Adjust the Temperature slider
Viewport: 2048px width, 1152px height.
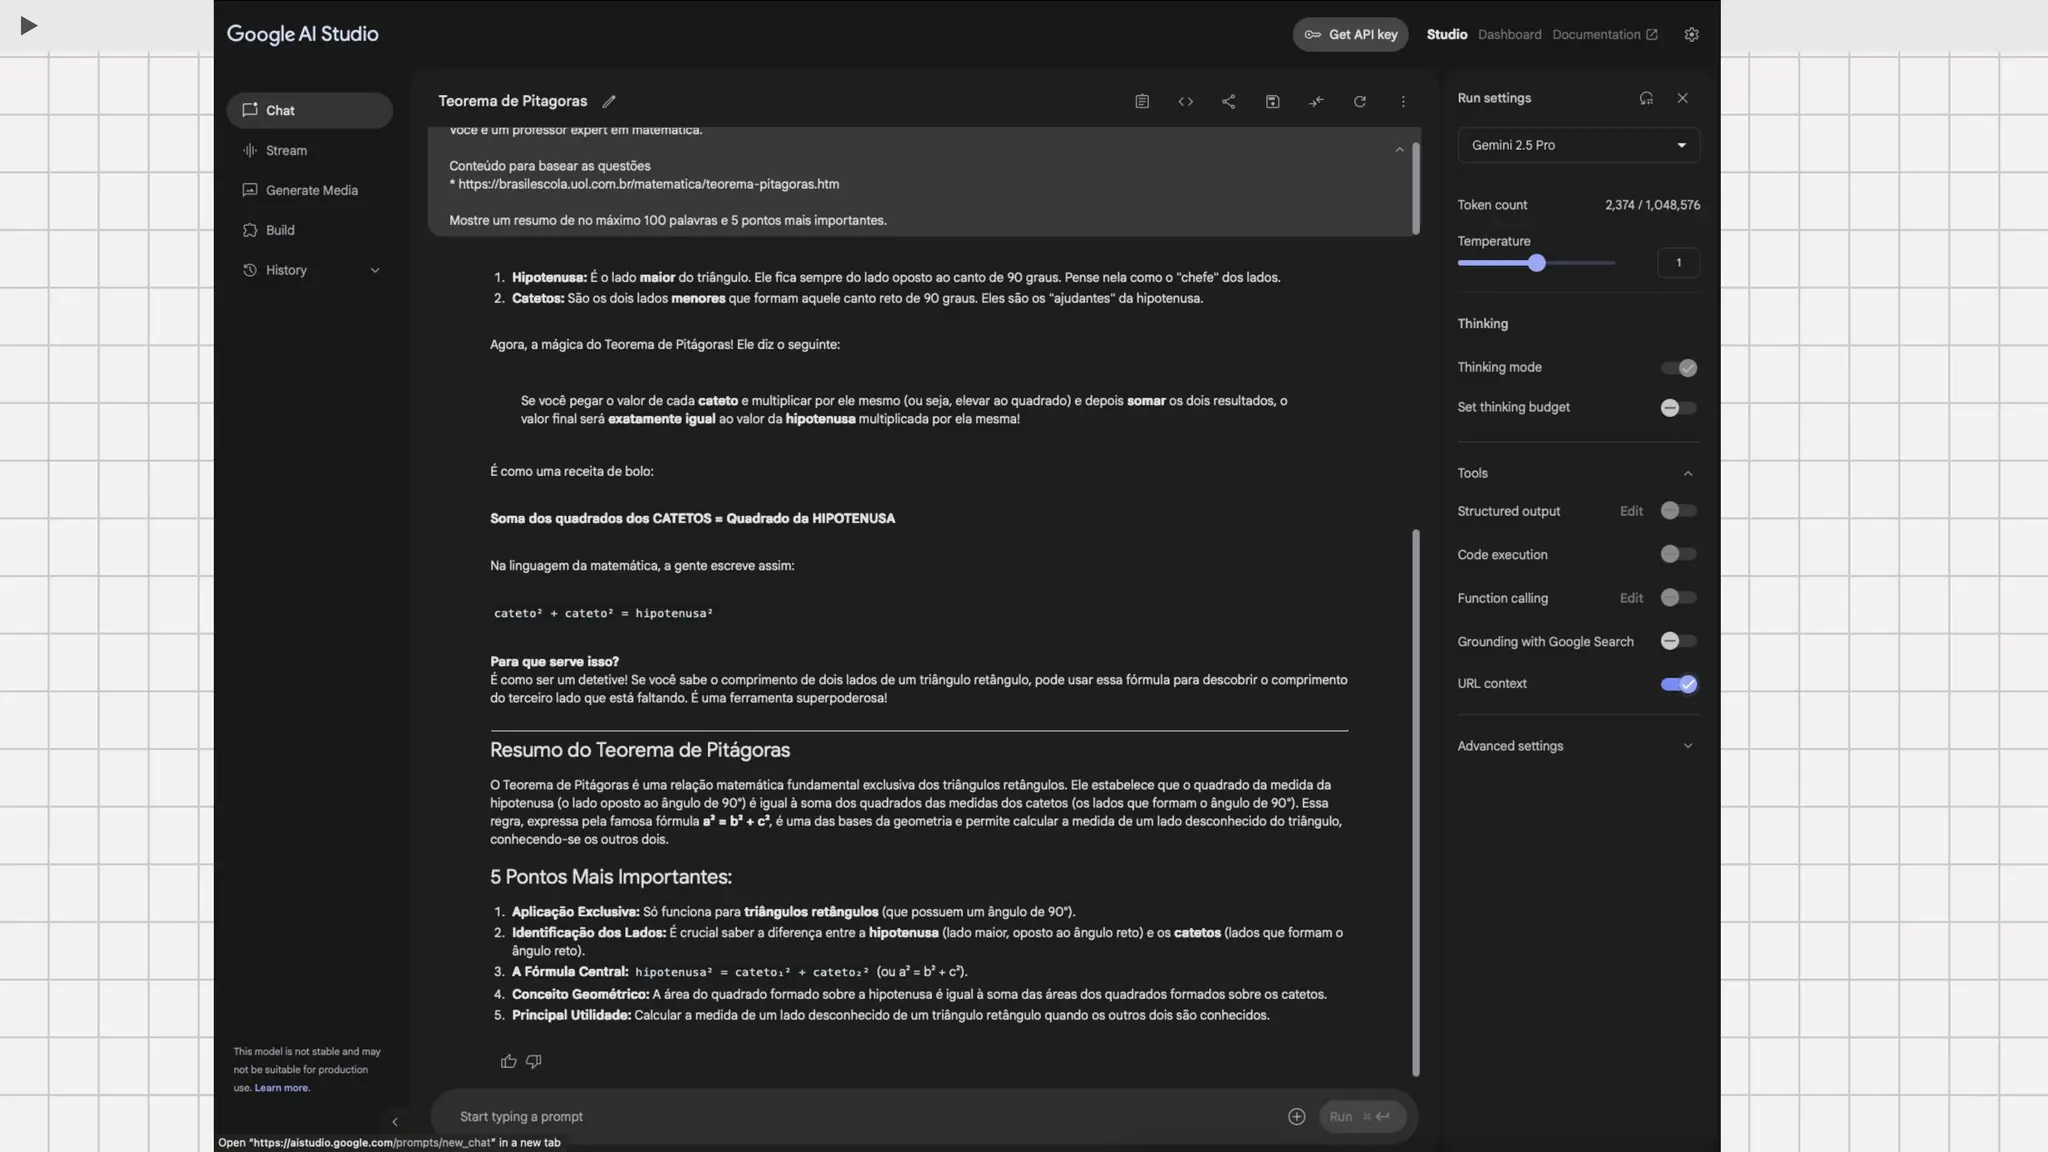pos(1536,263)
